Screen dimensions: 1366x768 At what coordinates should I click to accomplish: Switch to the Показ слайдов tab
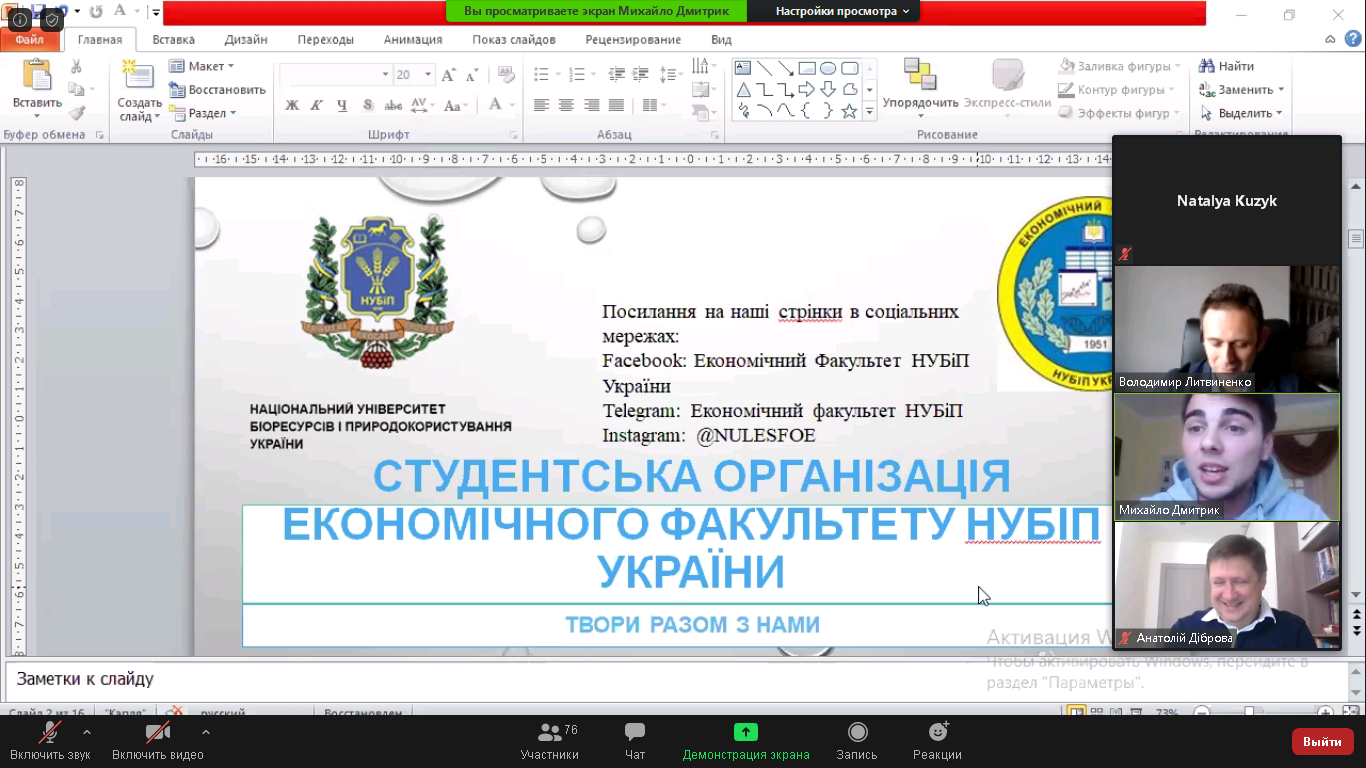(x=514, y=40)
